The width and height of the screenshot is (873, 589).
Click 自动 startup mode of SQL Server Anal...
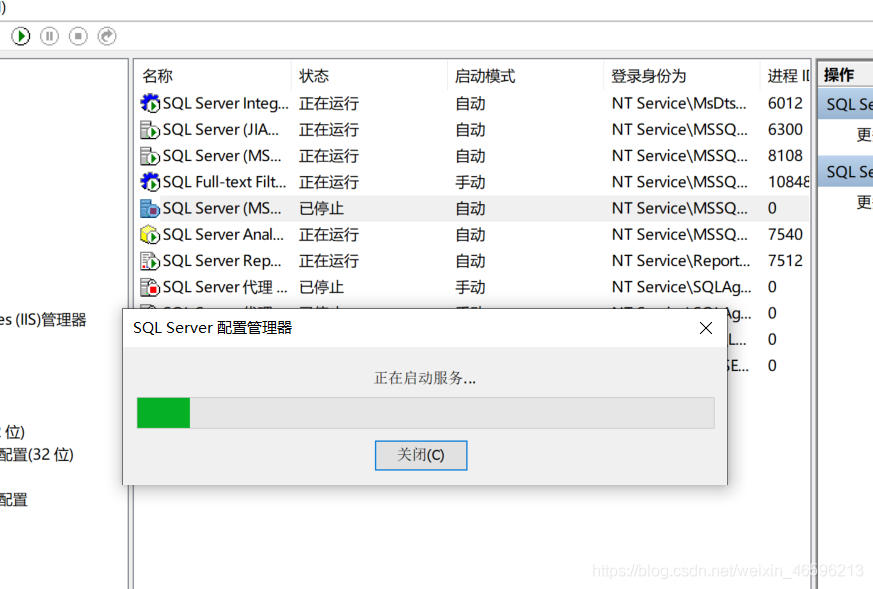(x=470, y=234)
